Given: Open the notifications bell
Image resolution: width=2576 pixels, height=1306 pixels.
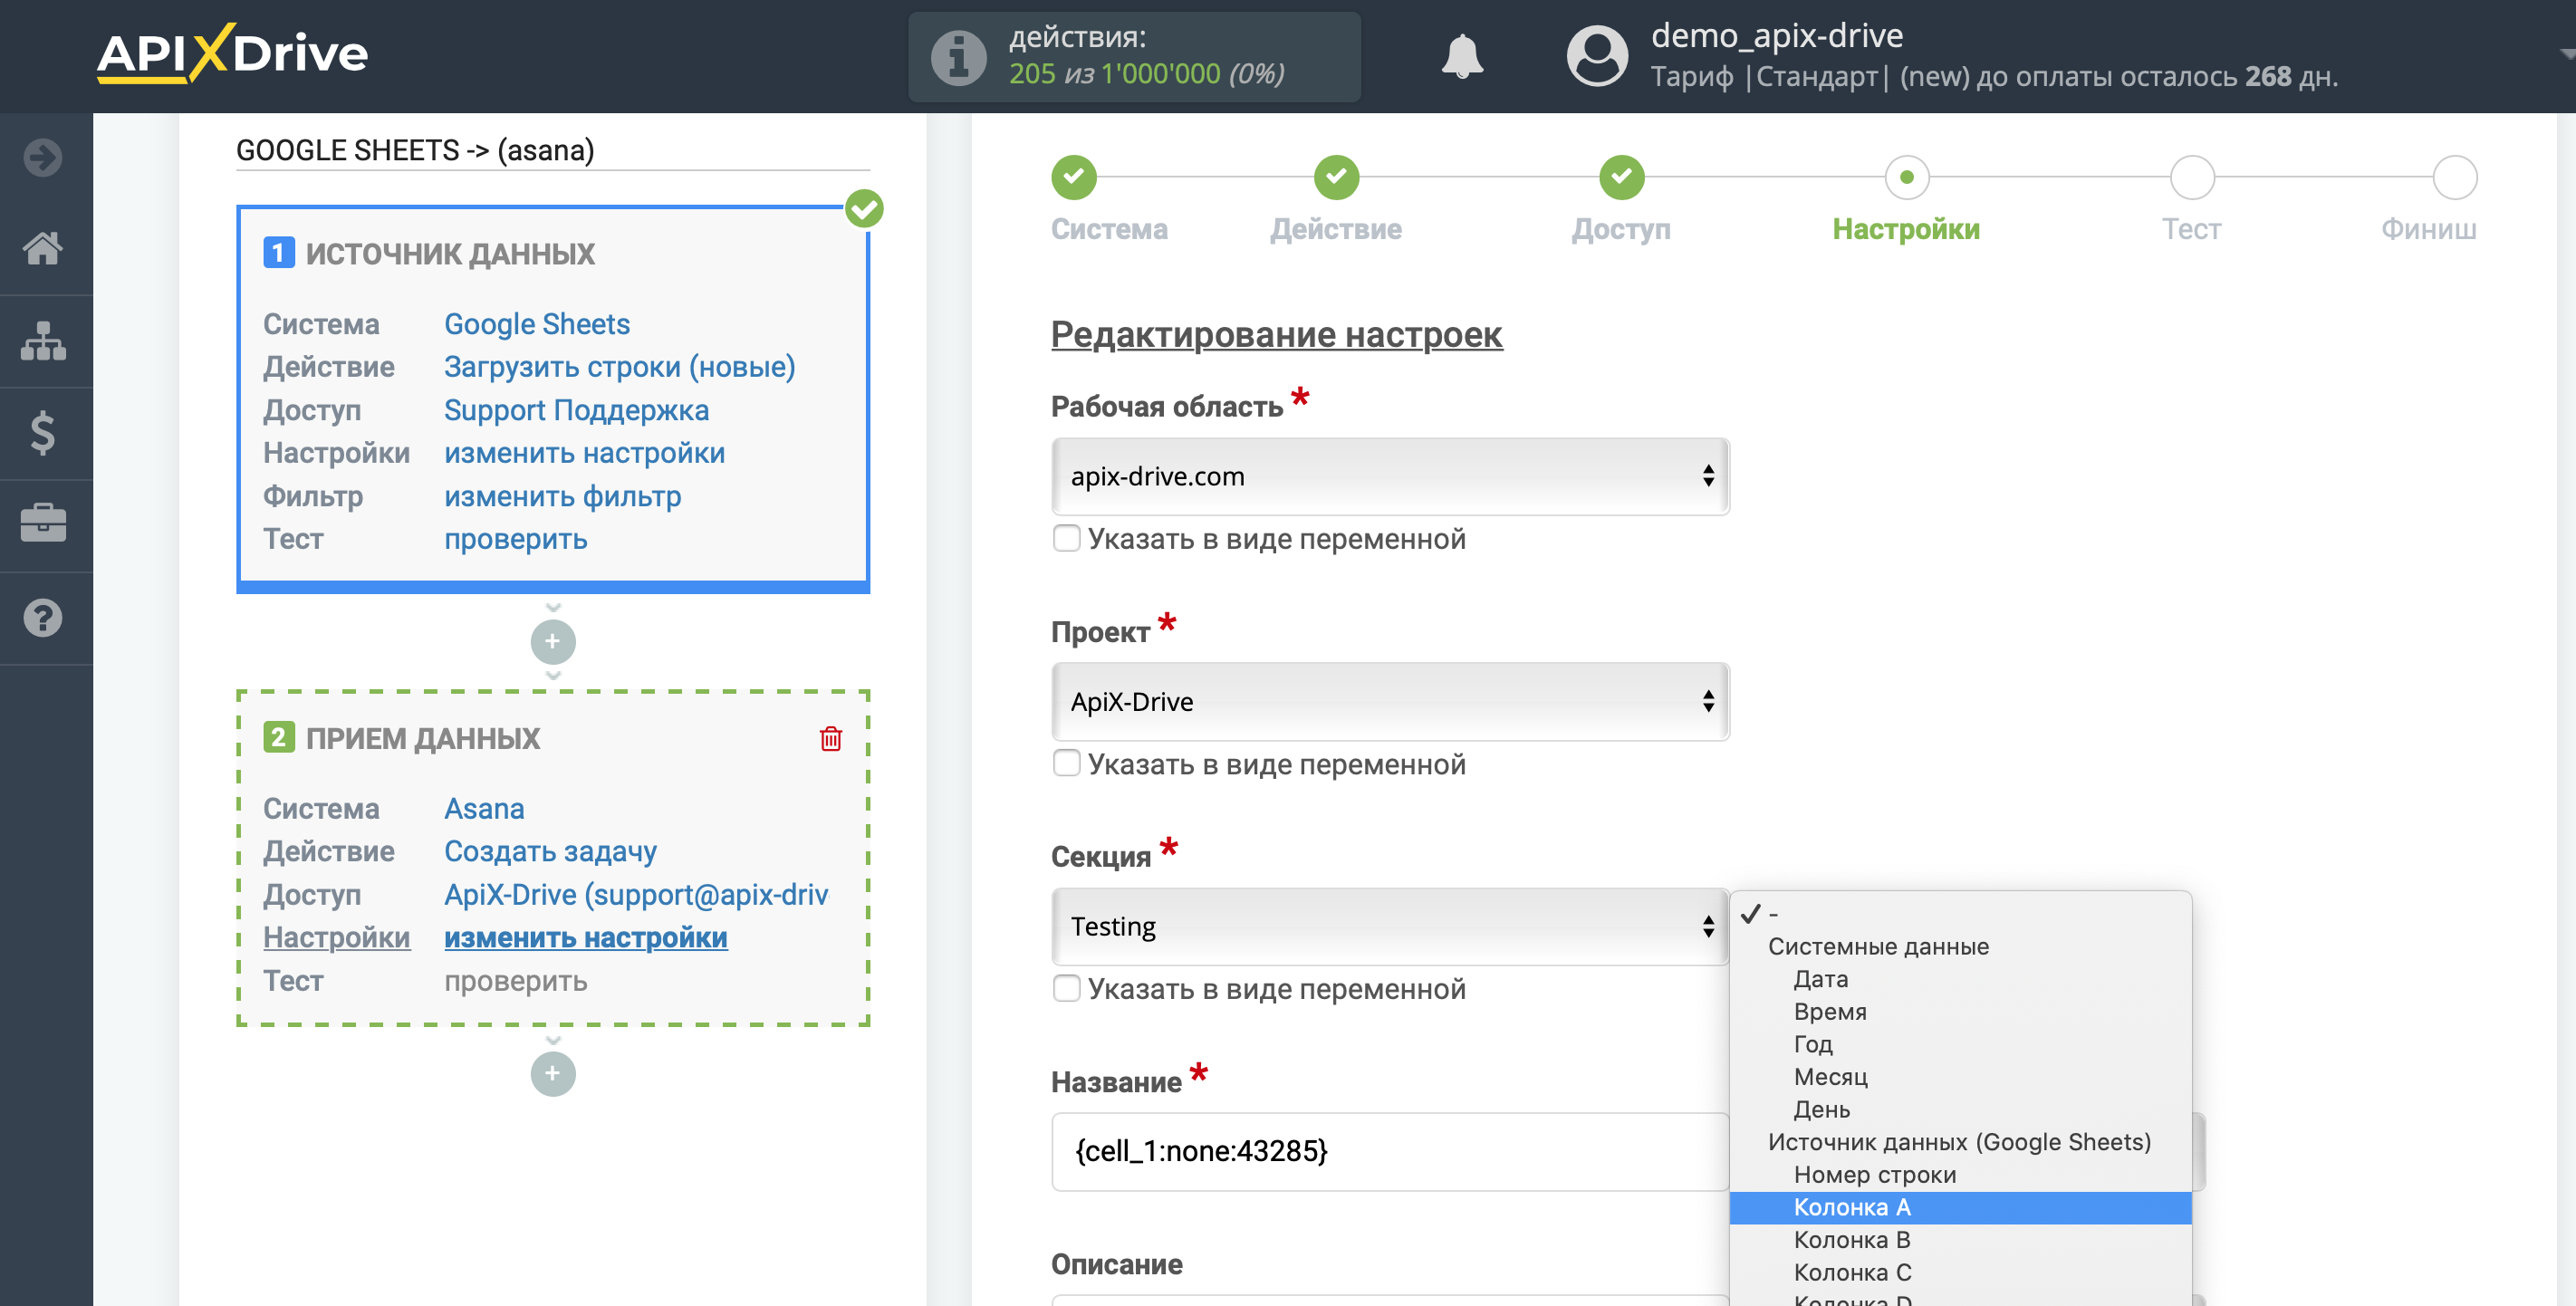Looking at the screenshot, I should (x=1461, y=56).
